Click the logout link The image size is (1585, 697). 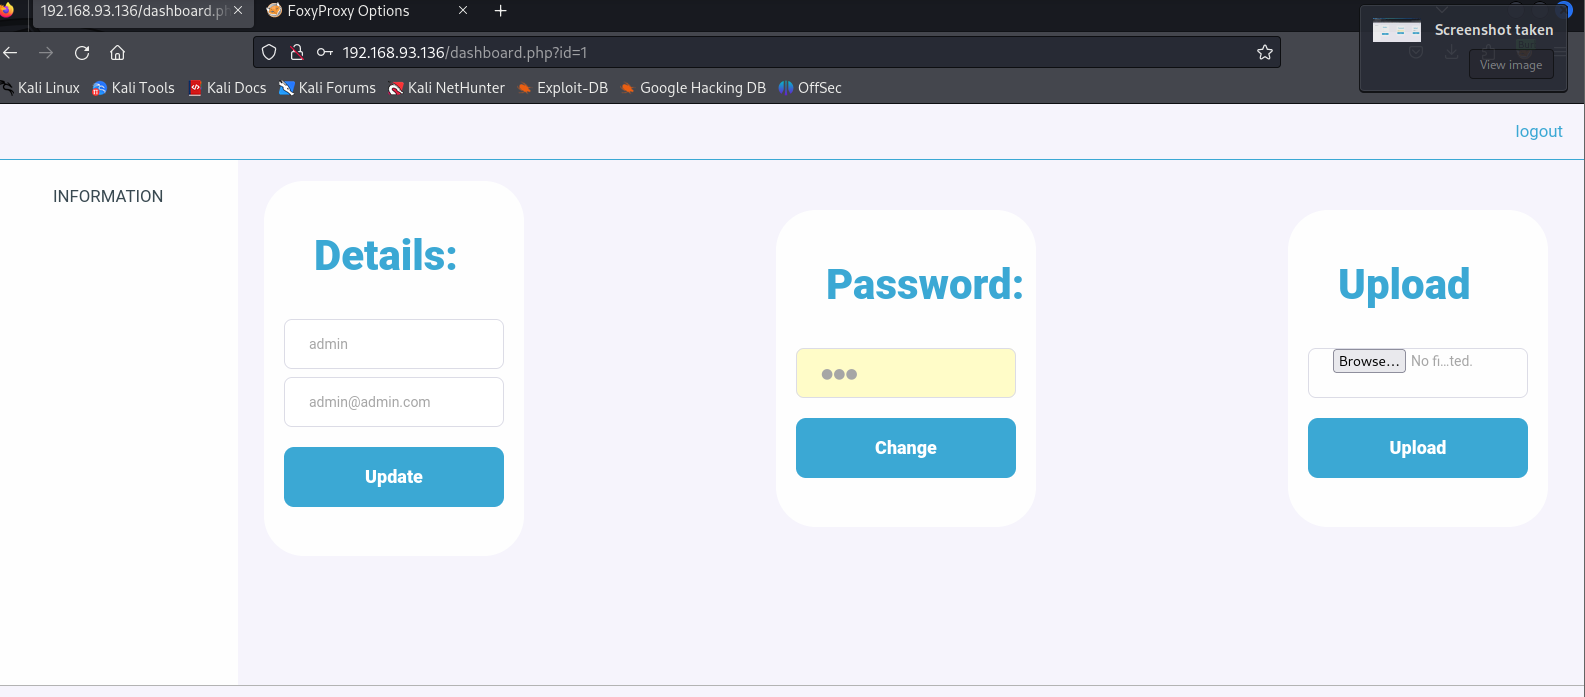1538,132
